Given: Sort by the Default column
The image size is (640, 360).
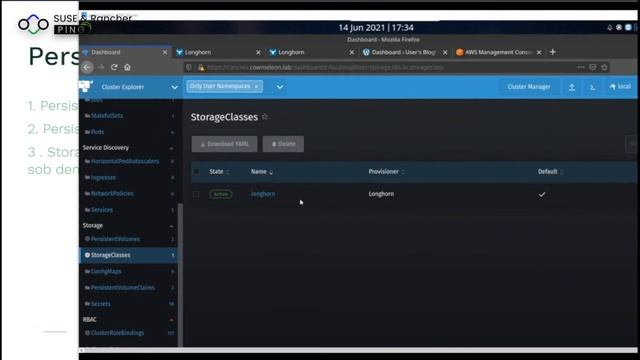Looking at the screenshot, I should pyautogui.click(x=550, y=172).
